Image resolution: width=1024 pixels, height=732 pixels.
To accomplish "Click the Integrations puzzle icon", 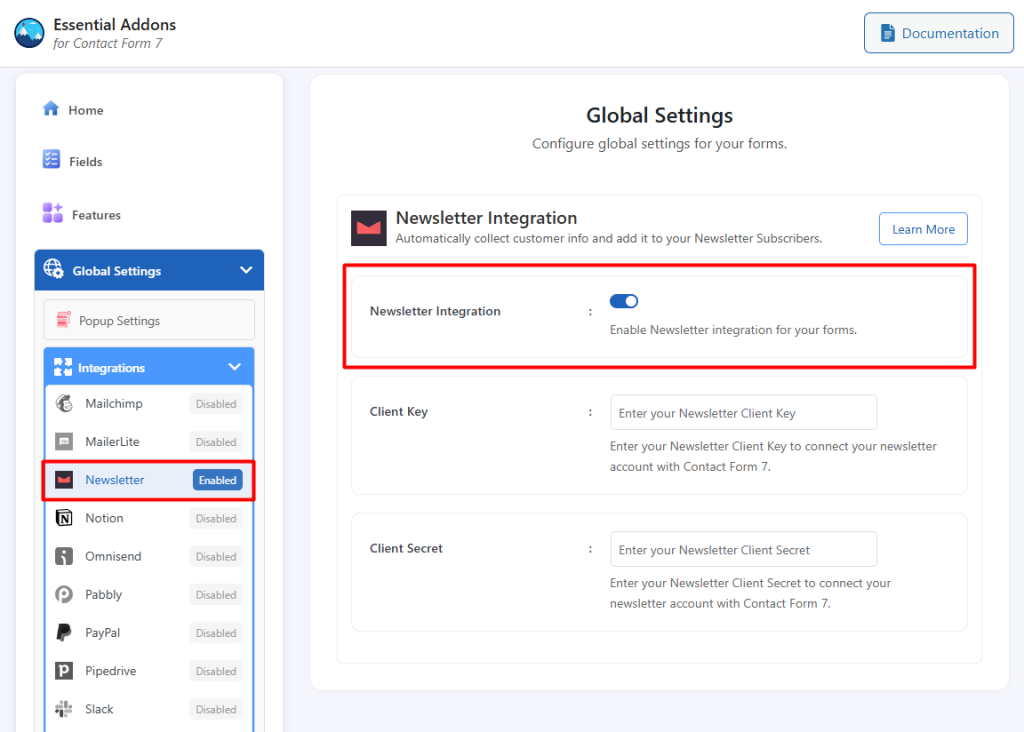I will click(x=63, y=367).
